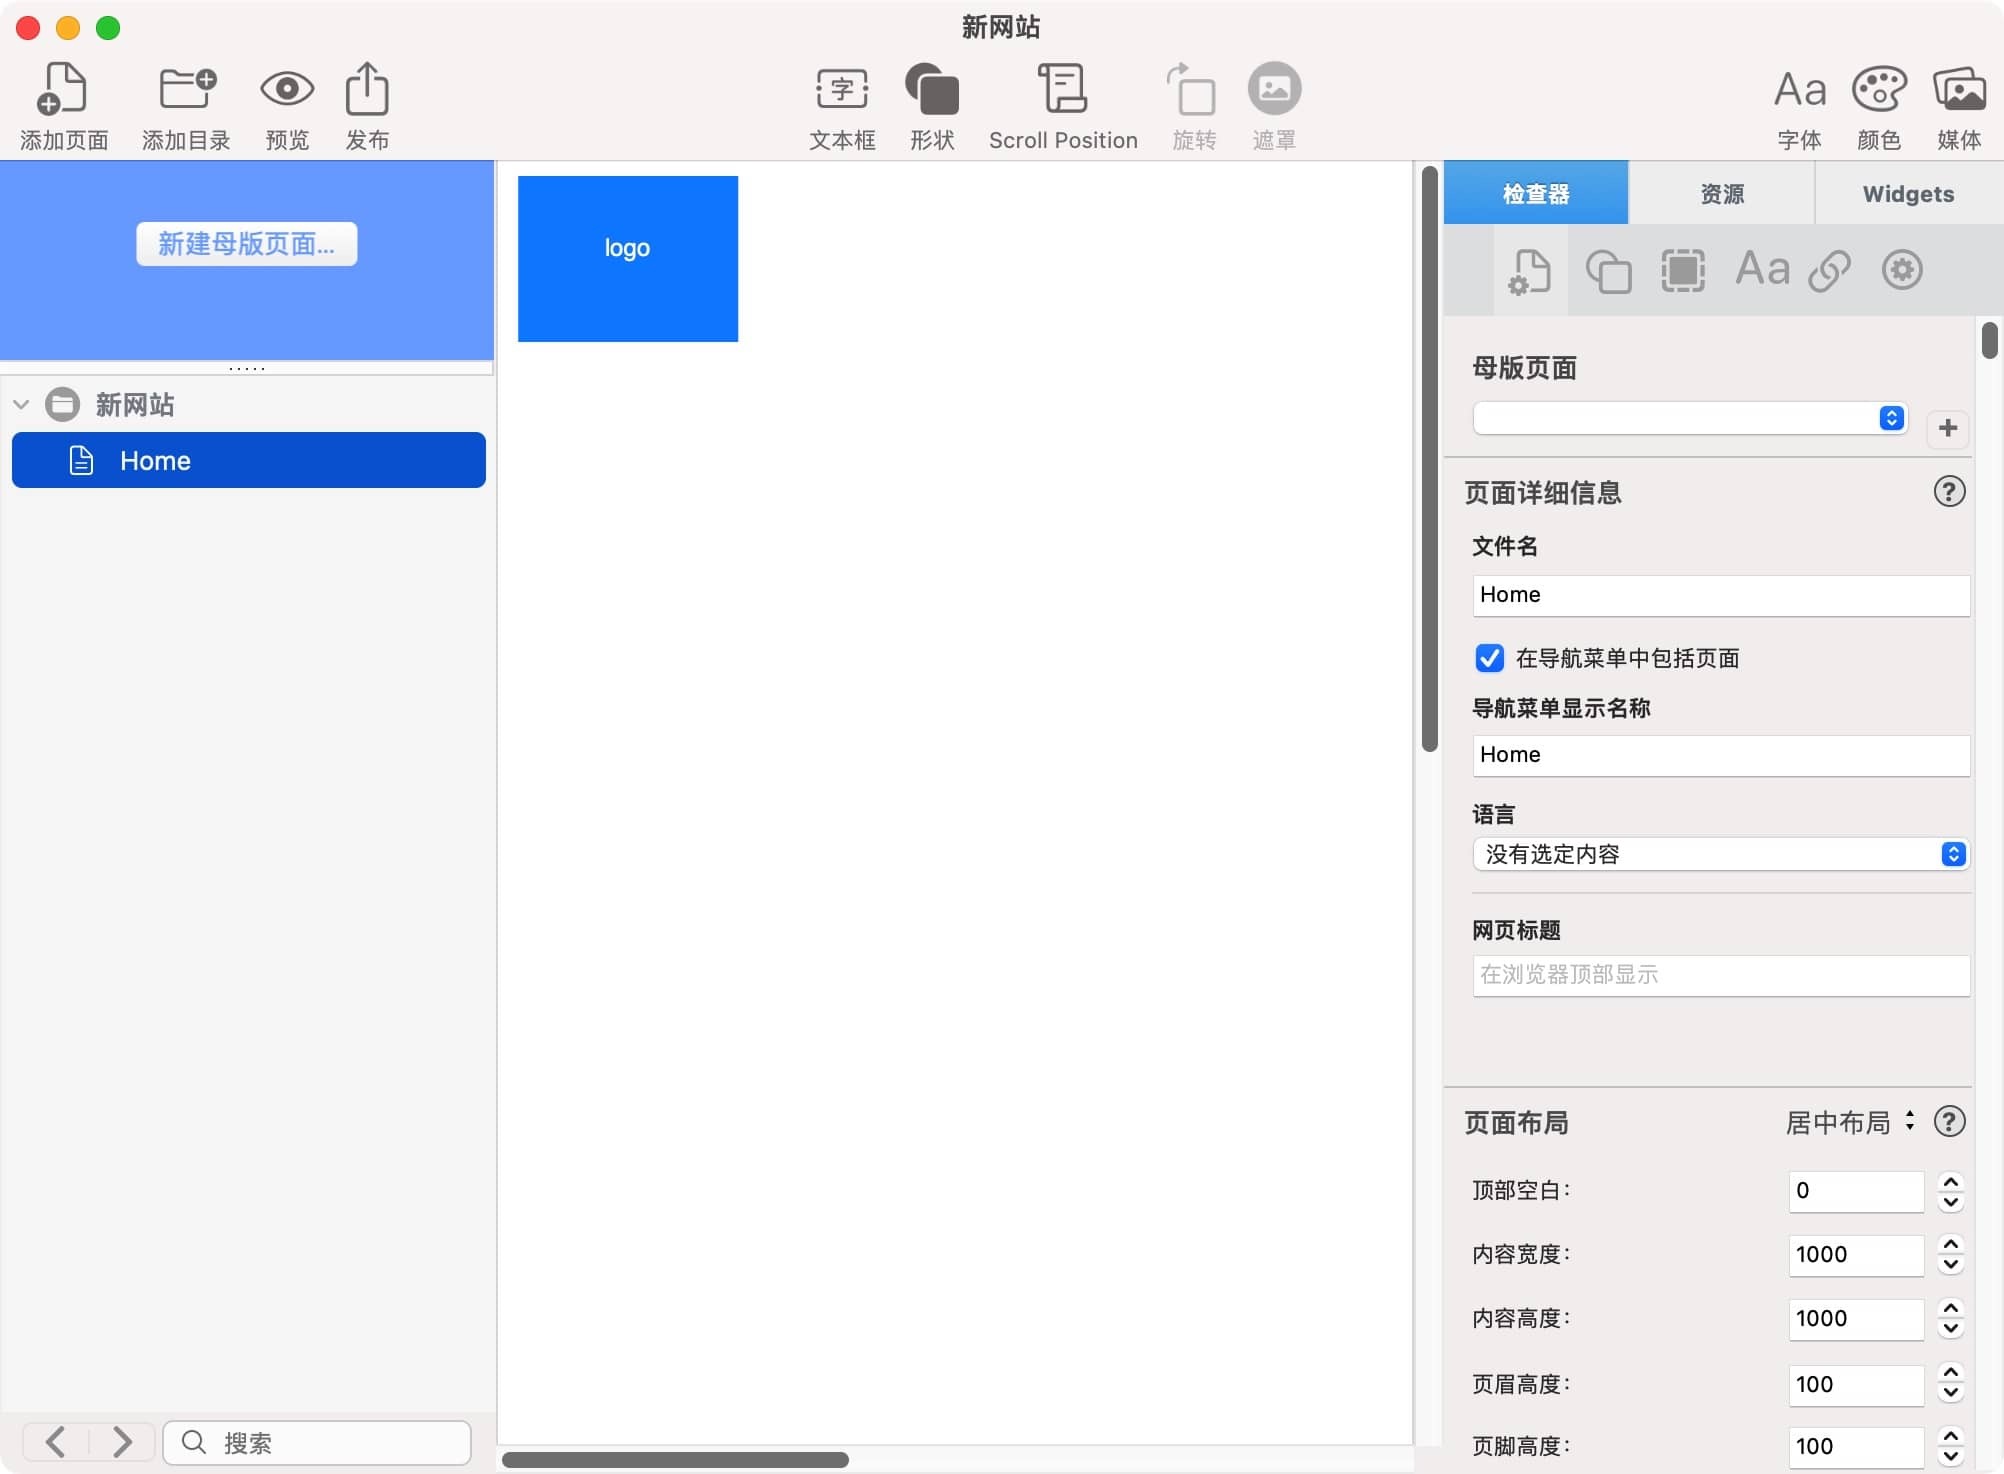2004x1474 pixels.
Task: Click the 搜索 search field
Action: click(x=317, y=1442)
